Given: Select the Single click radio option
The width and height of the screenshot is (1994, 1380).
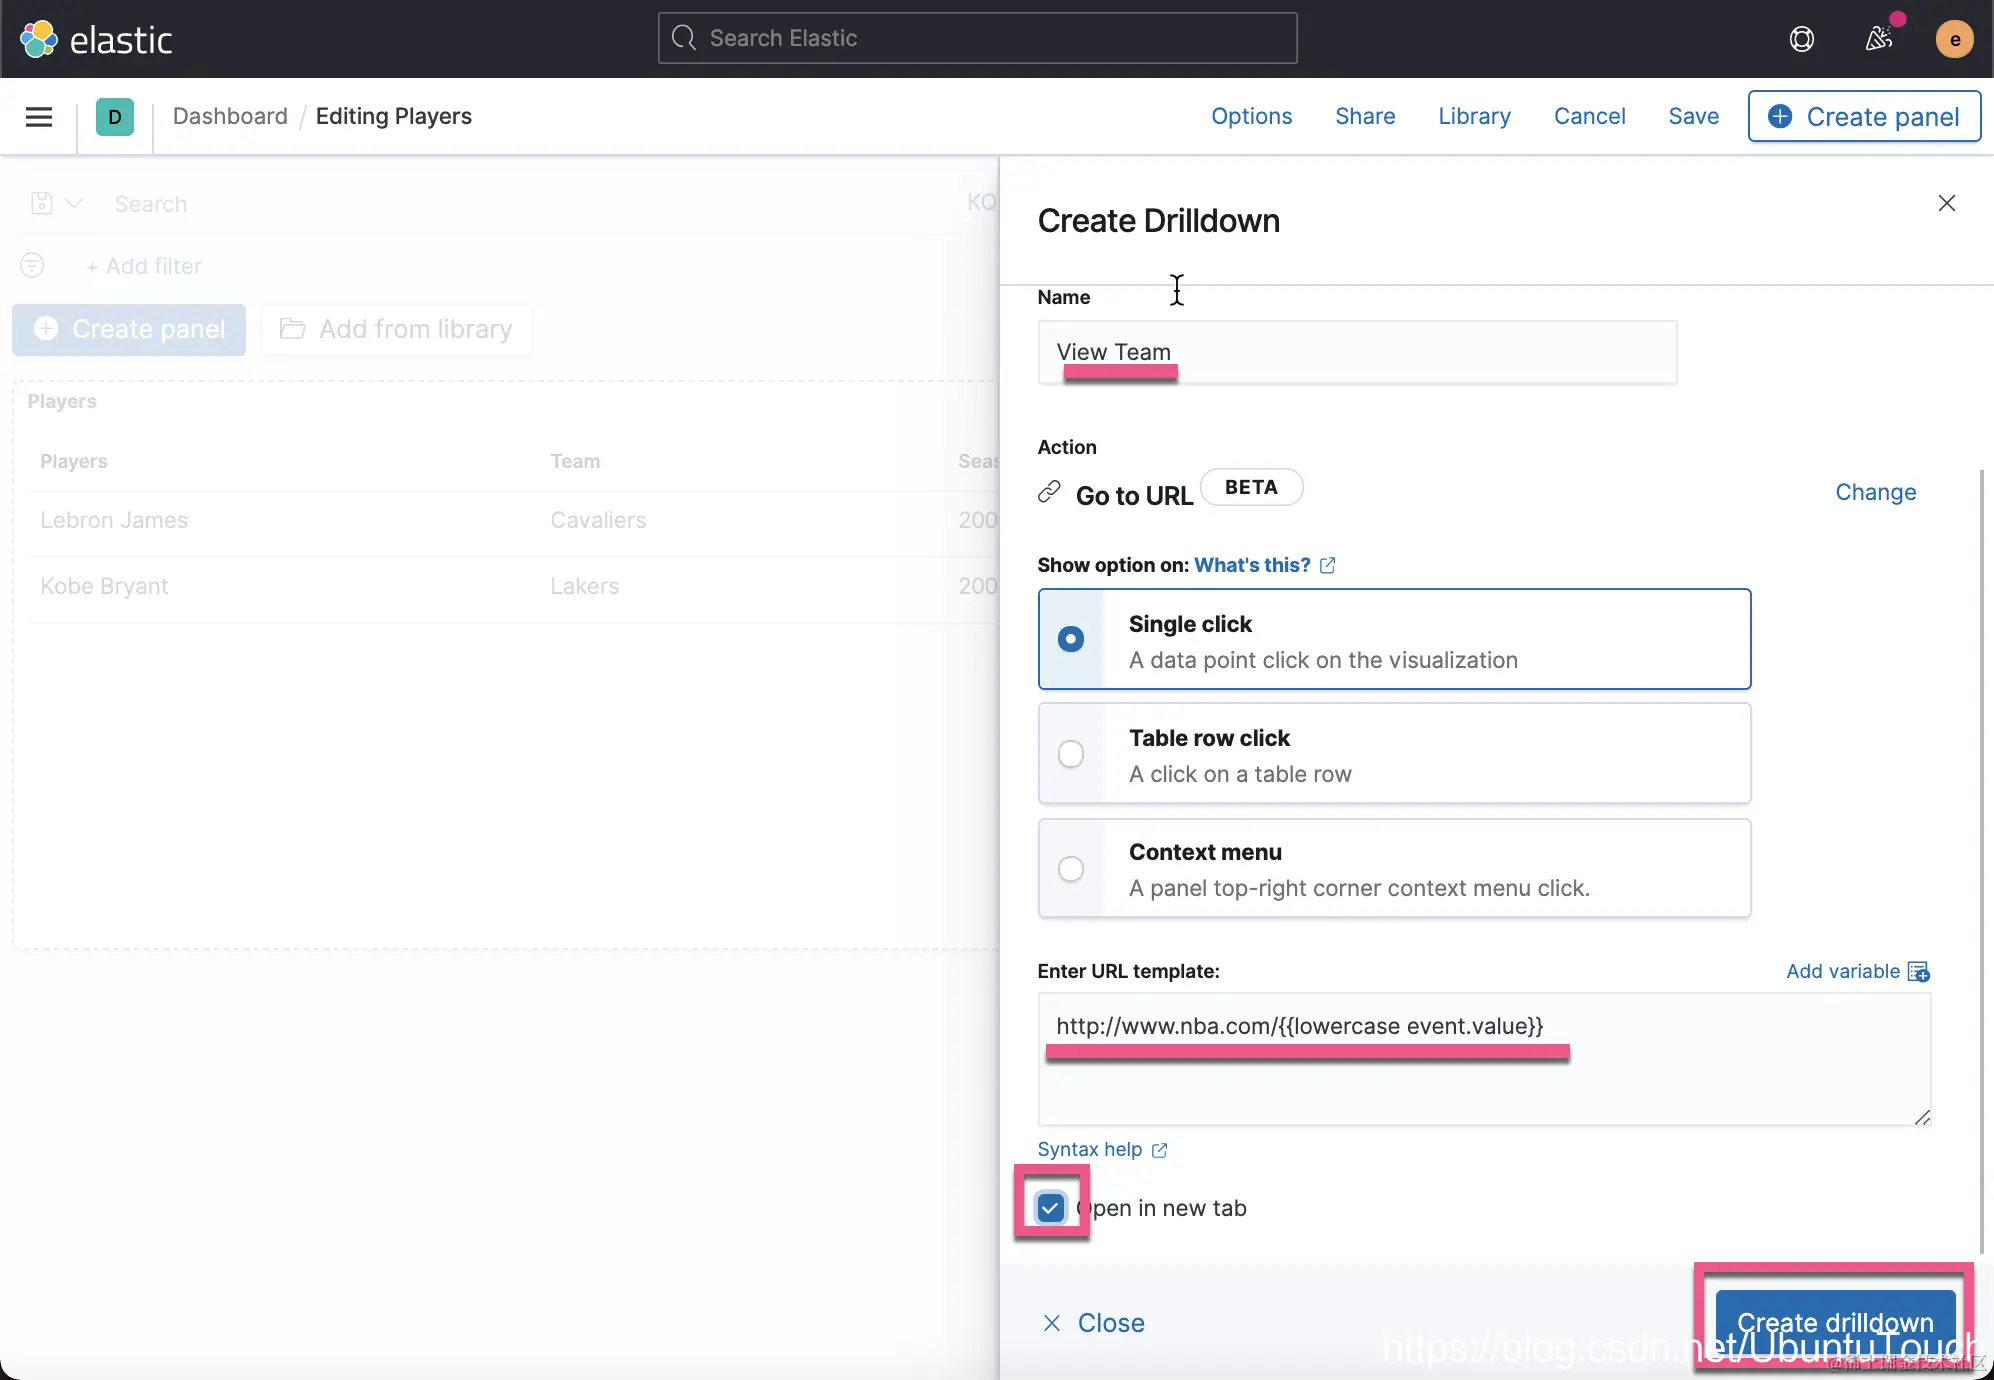Looking at the screenshot, I should coord(1071,639).
